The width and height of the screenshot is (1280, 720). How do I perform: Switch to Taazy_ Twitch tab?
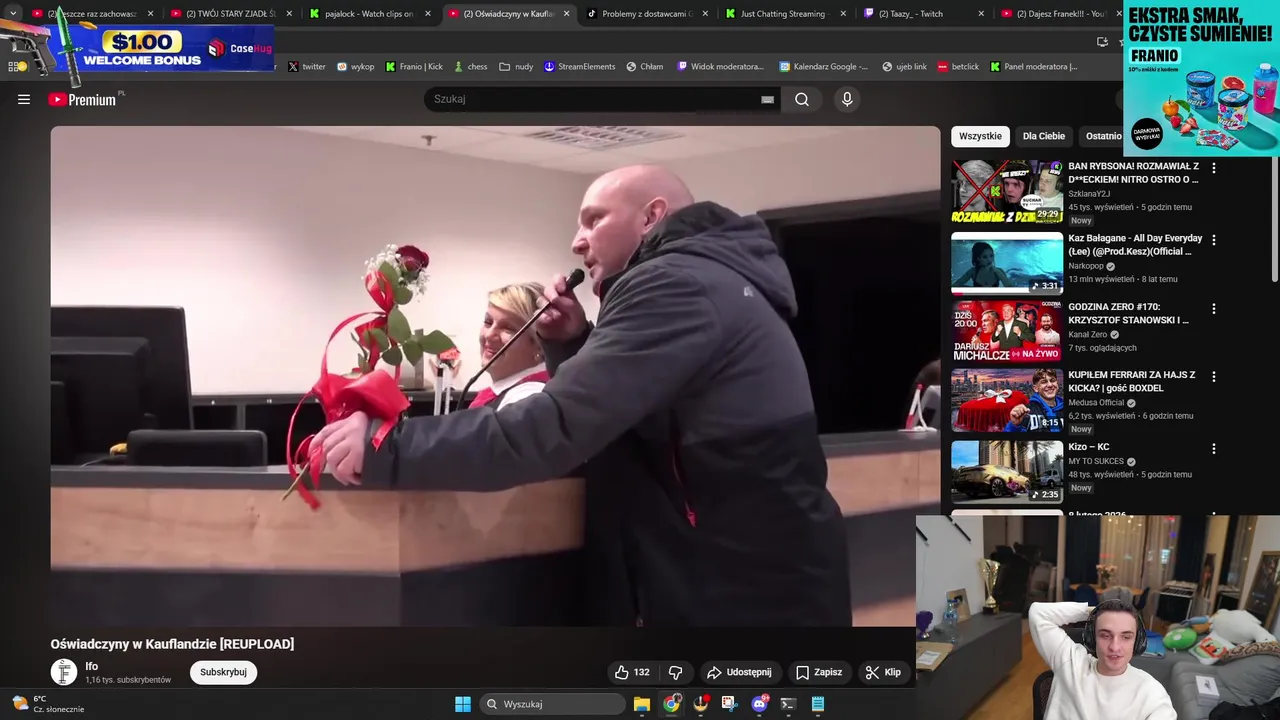pos(923,13)
